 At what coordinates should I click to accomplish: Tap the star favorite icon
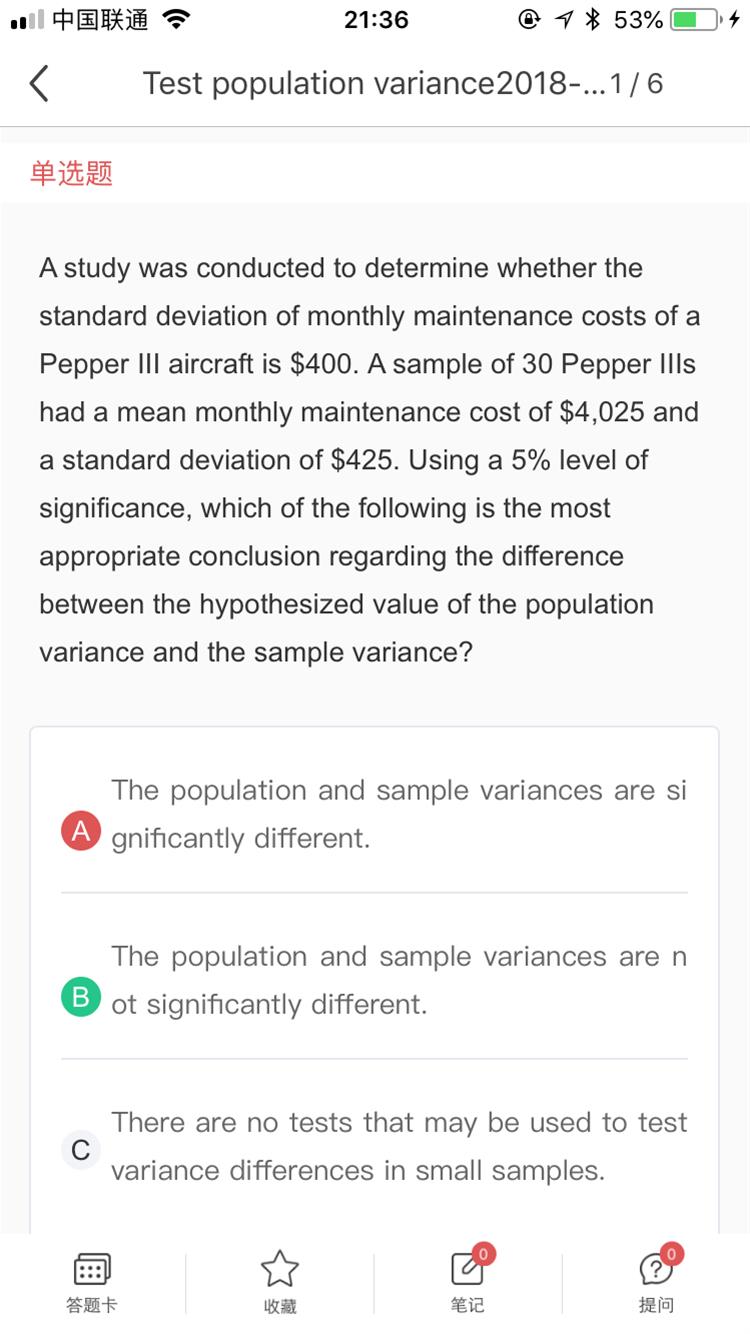tap(280, 1268)
